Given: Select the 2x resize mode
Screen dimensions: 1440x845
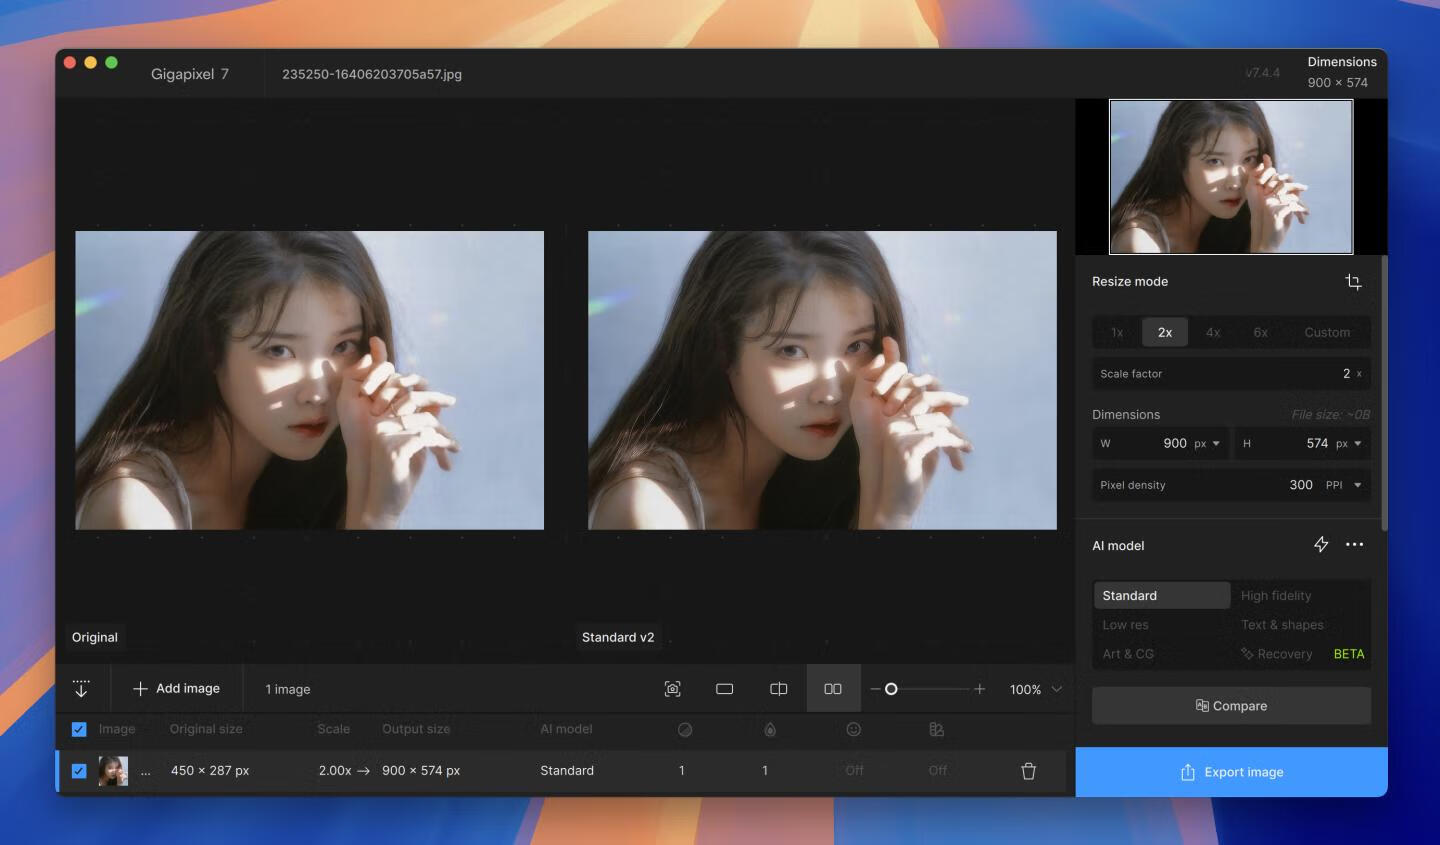Looking at the screenshot, I should (x=1165, y=332).
